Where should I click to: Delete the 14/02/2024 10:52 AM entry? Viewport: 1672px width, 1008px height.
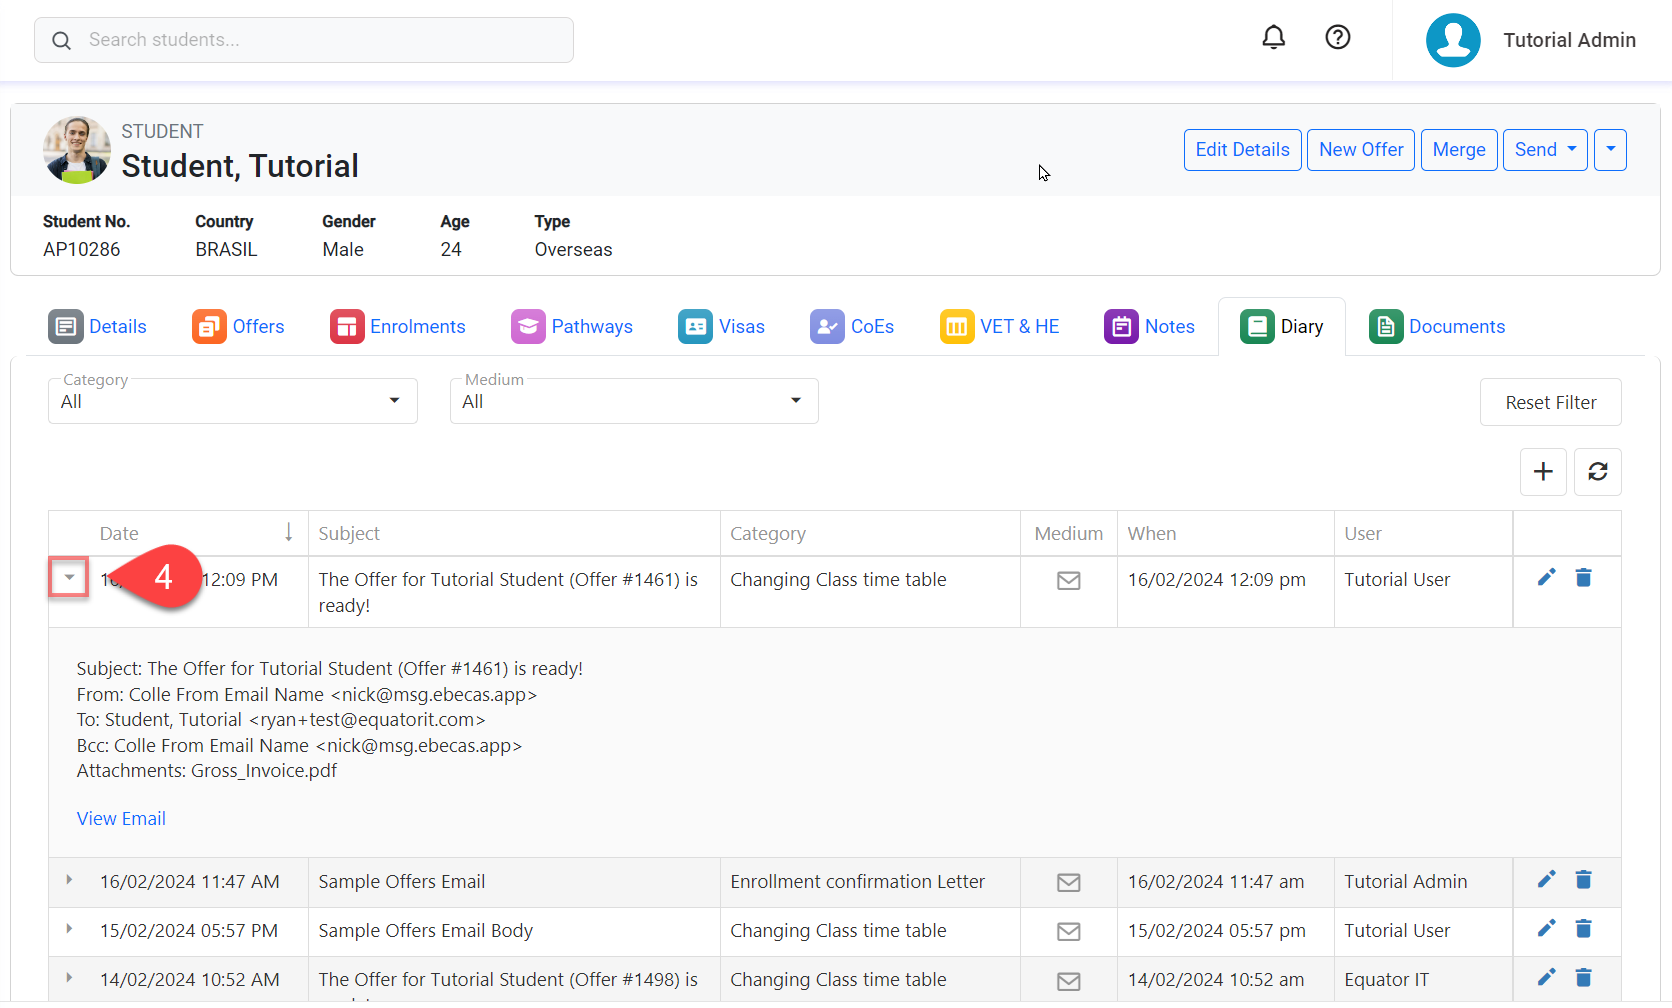click(x=1583, y=977)
